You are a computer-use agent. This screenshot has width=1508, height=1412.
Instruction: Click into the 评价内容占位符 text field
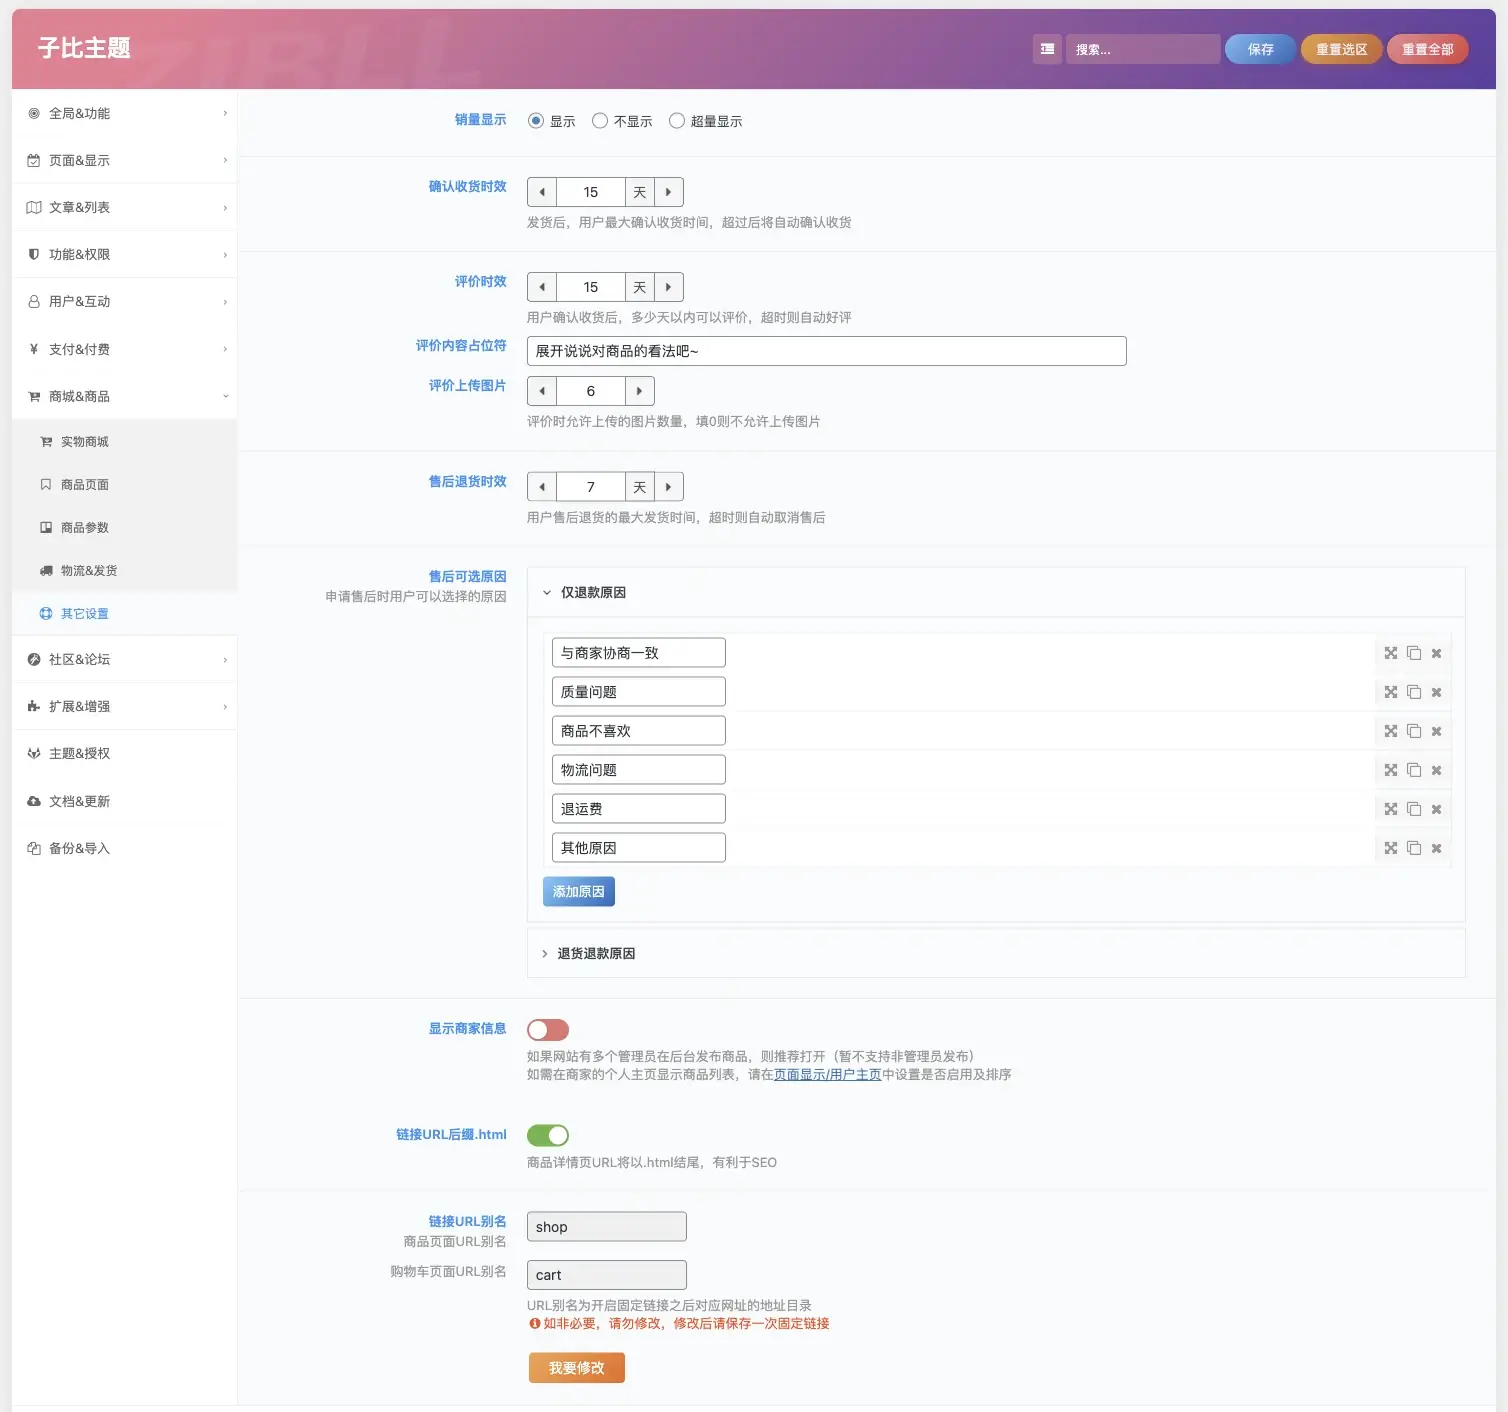[826, 351]
